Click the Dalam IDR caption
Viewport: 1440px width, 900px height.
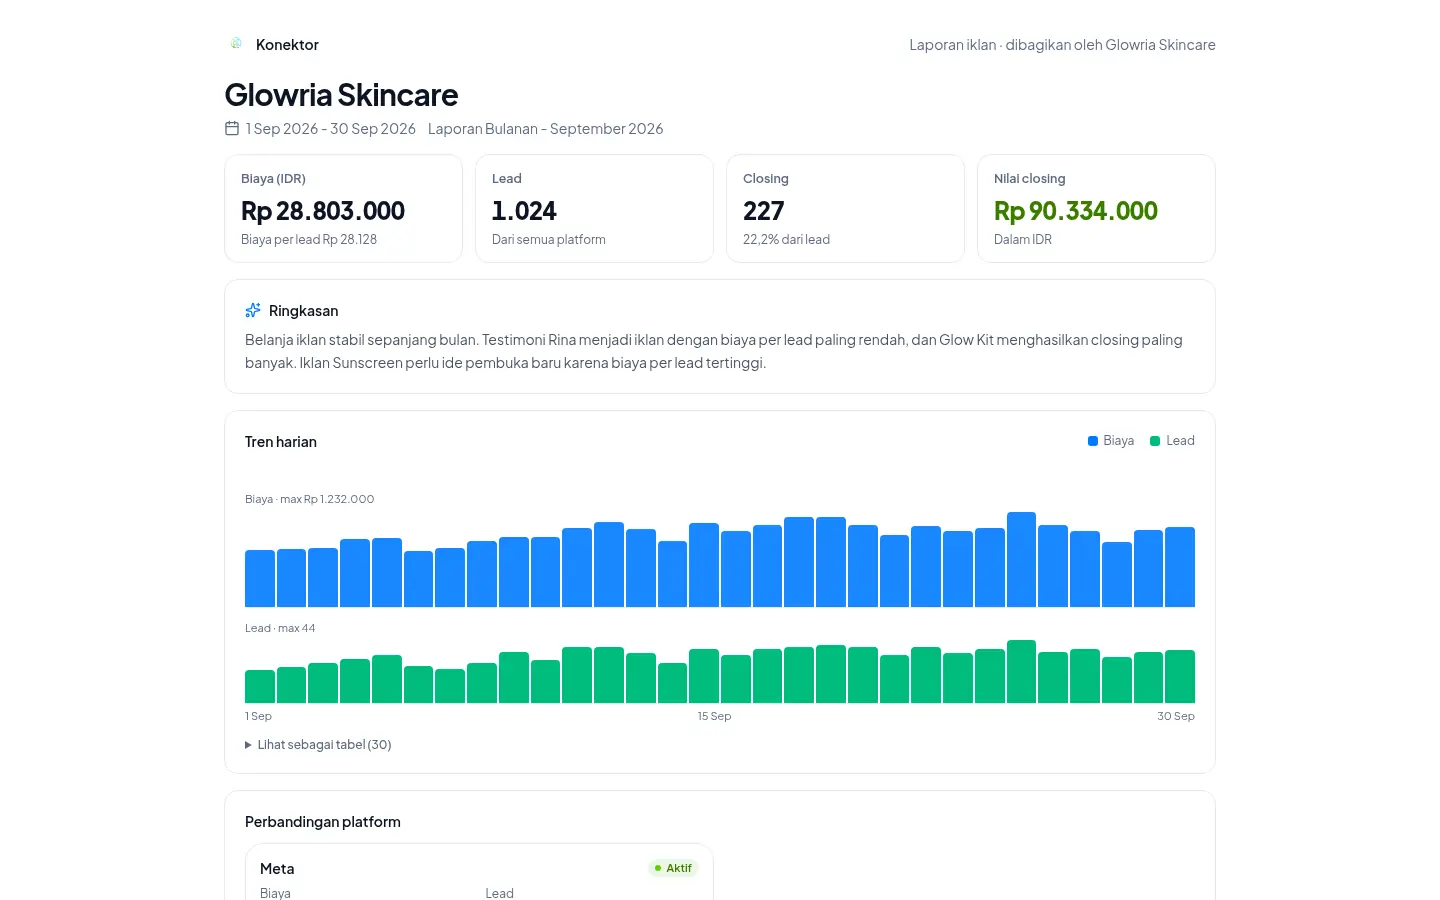pos(1023,240)
